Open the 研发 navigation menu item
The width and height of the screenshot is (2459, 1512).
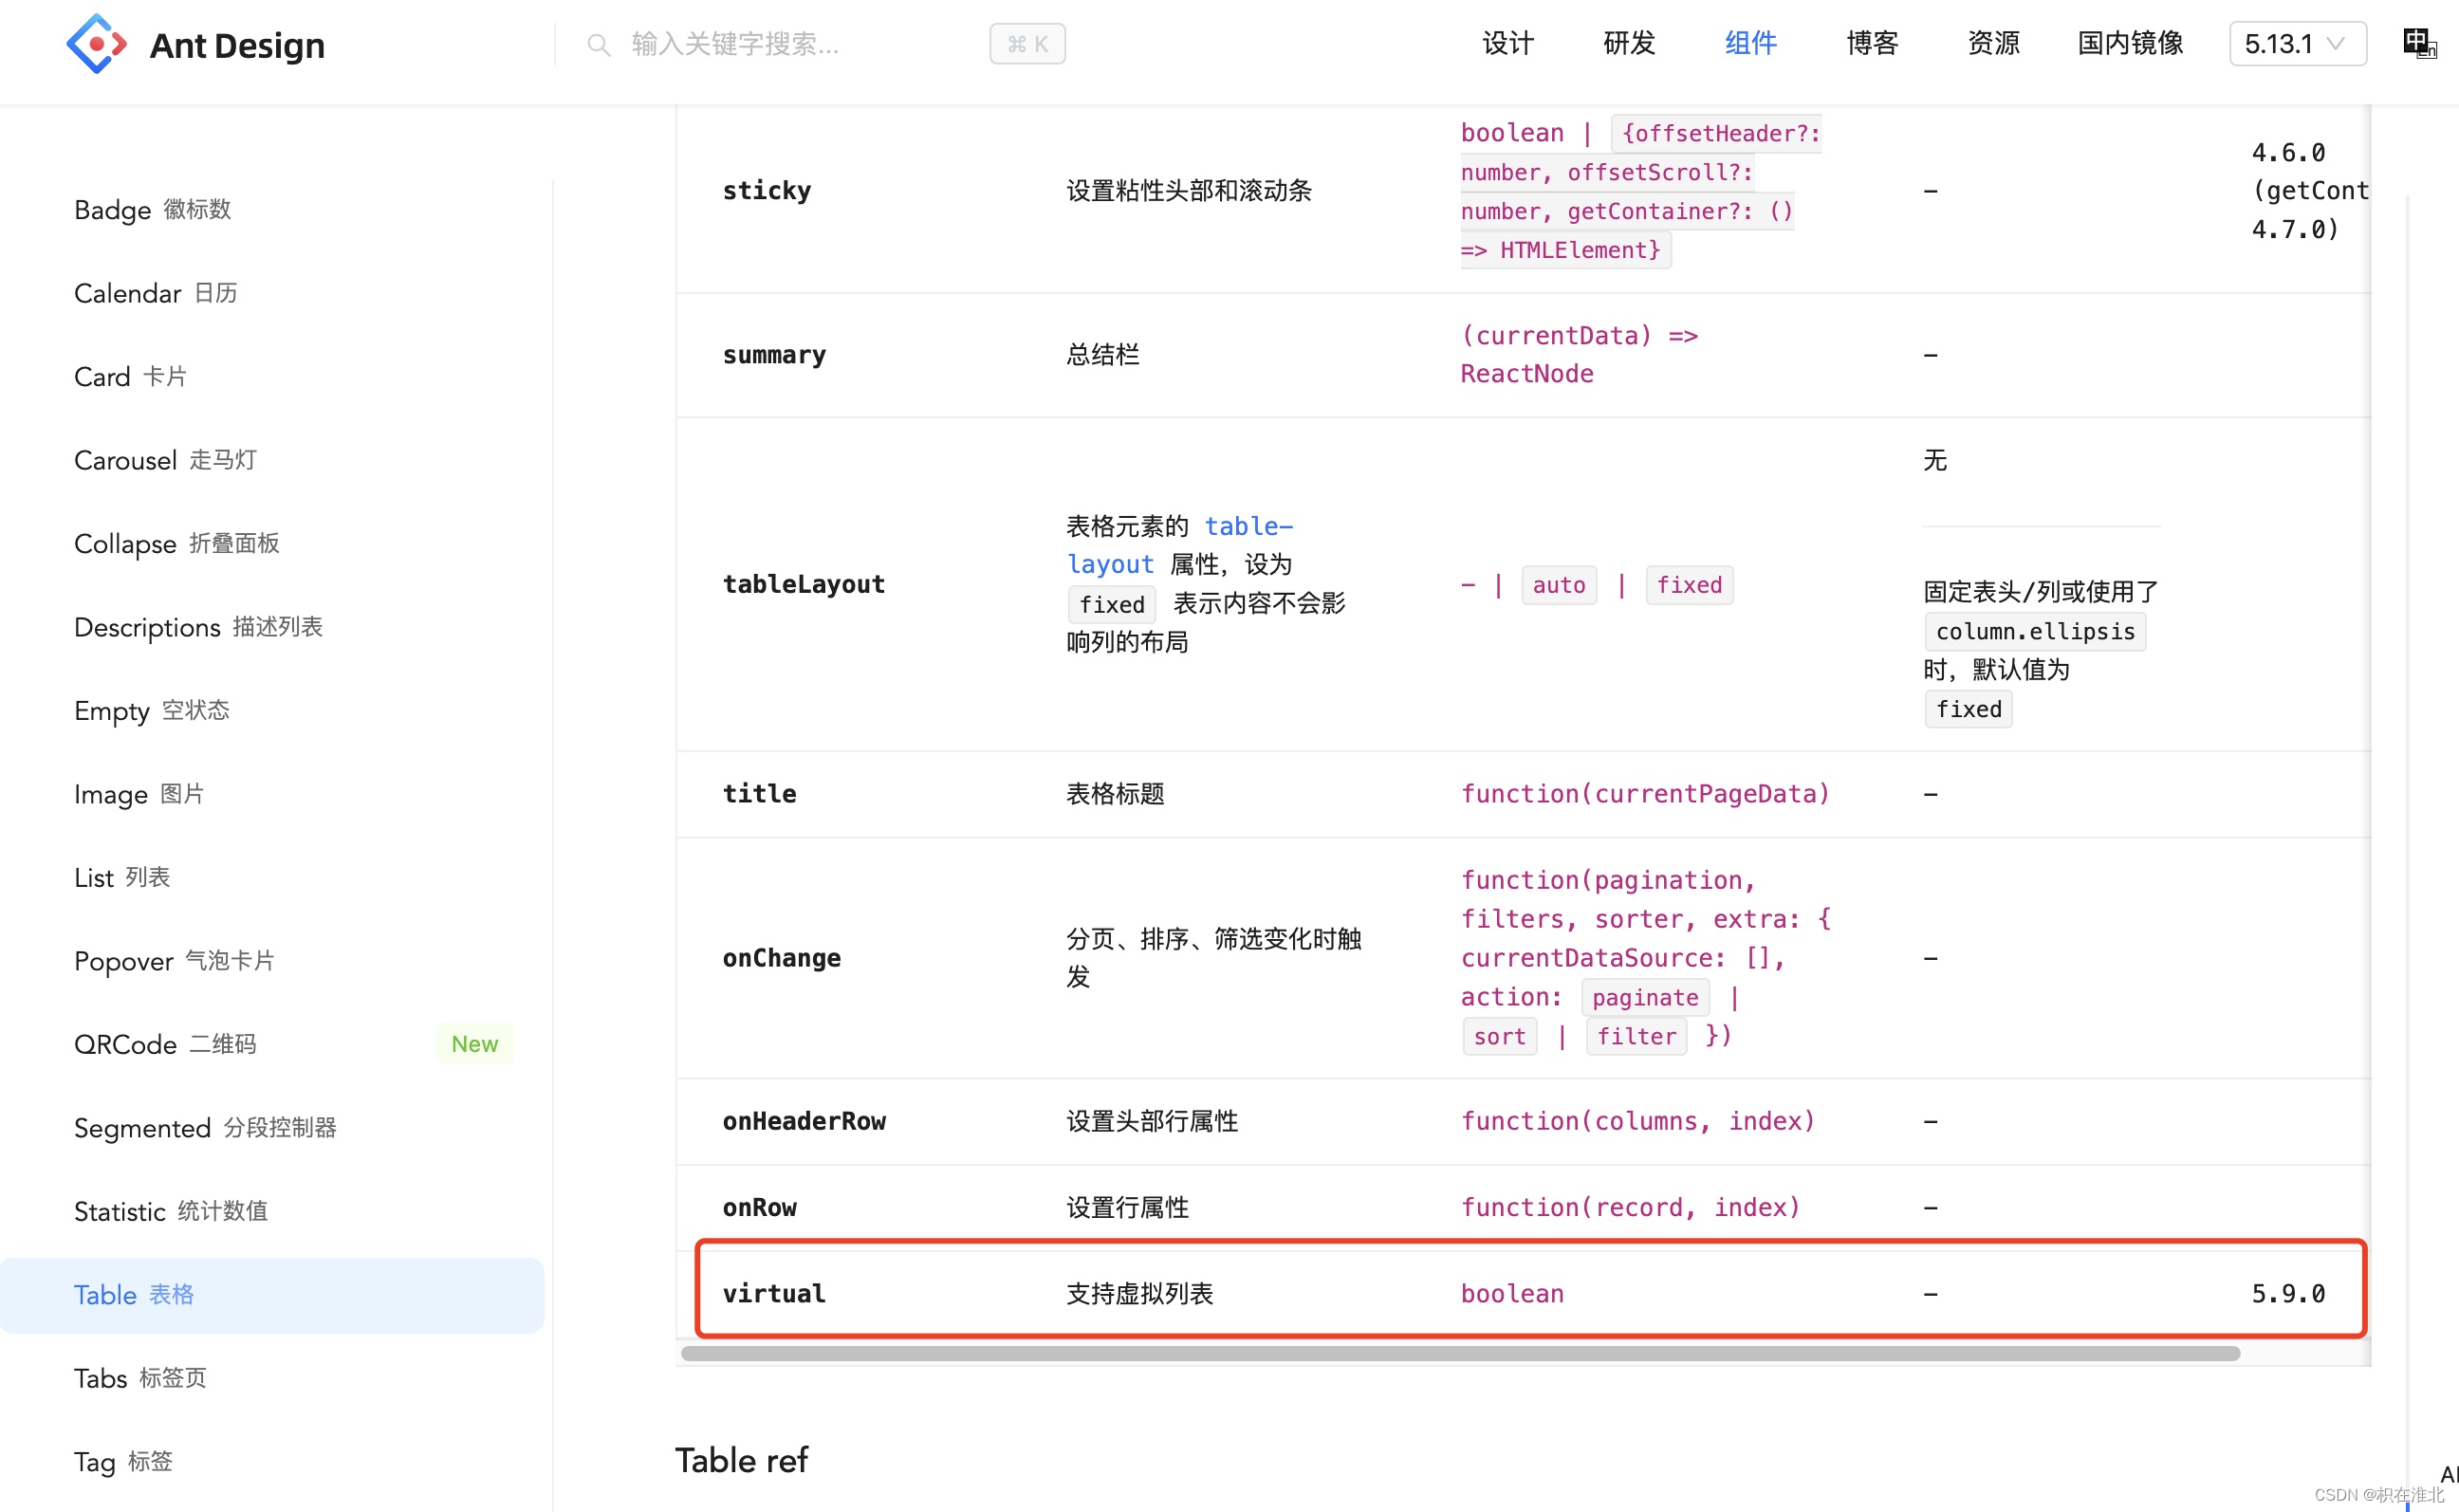tap(1629, 44)
